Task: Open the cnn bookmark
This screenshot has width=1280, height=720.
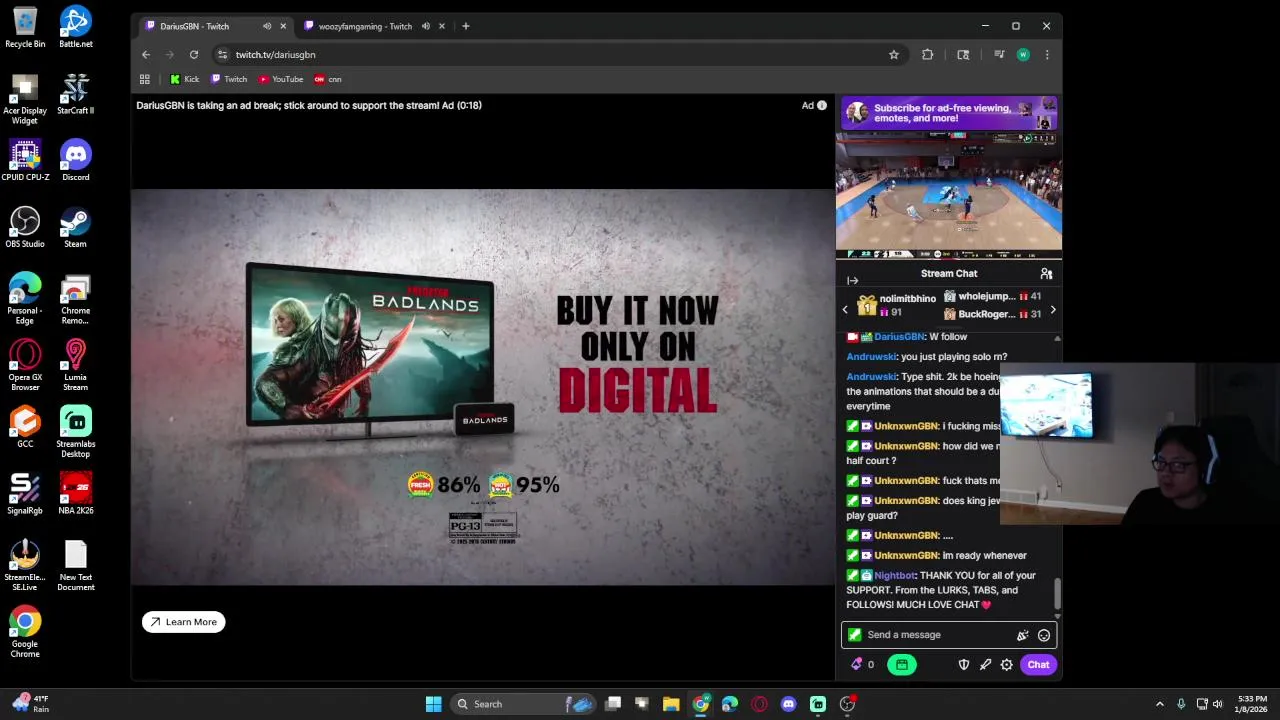Action: point(328,79)
